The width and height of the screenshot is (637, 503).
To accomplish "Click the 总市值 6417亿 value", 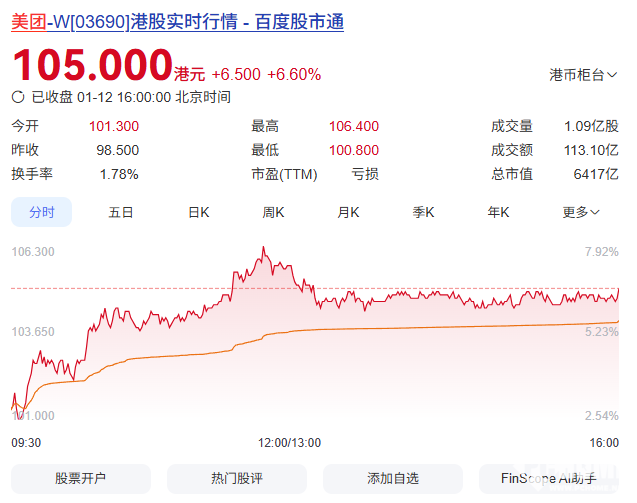I will 596,174.
